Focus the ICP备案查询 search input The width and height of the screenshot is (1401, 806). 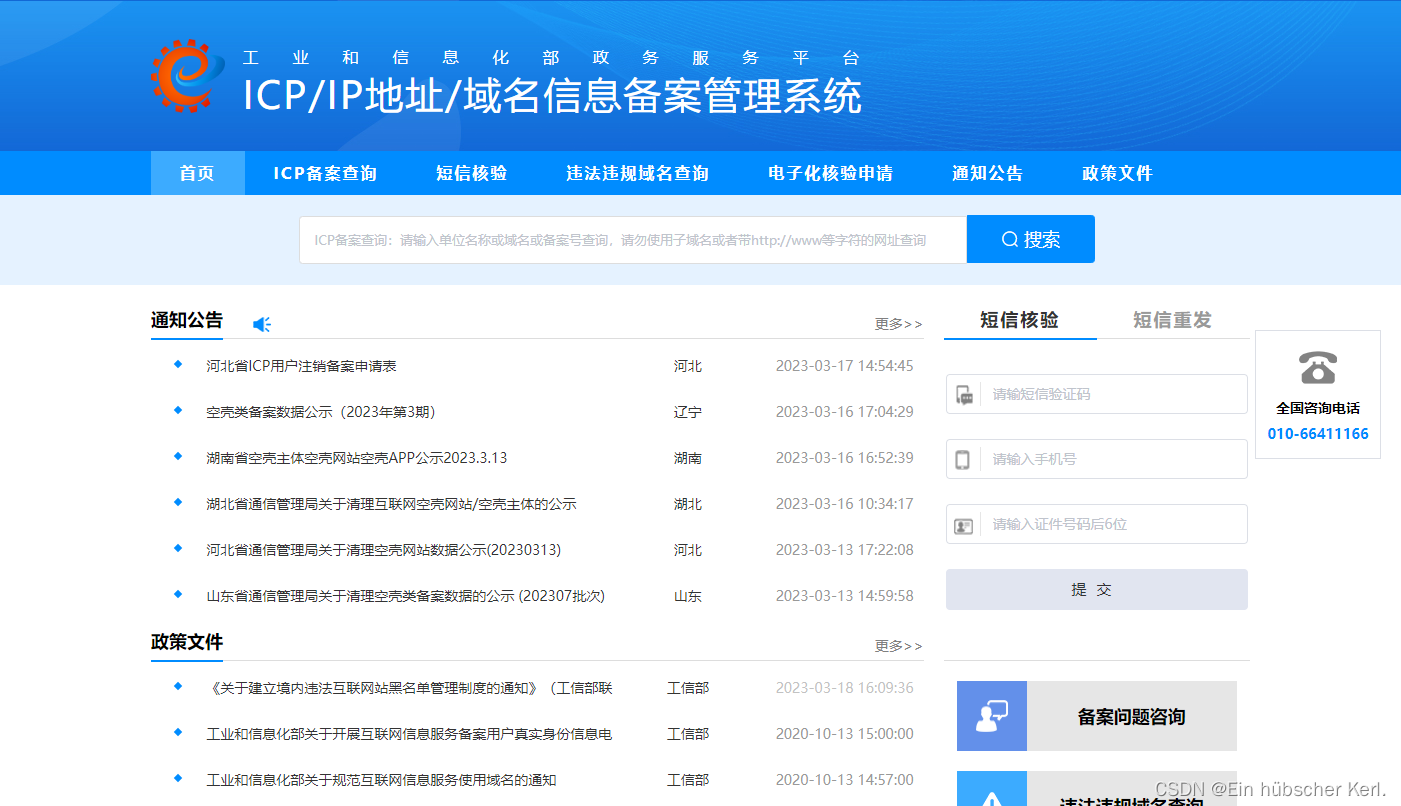pos(633,240)
